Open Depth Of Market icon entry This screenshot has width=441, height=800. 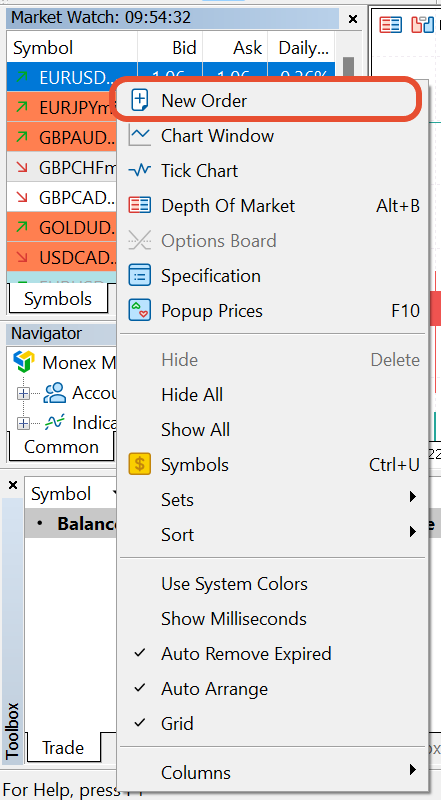139,206
